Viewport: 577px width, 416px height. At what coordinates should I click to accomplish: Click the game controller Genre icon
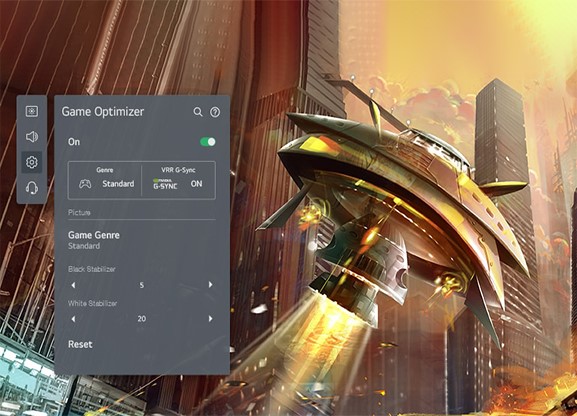pos(85,183)
